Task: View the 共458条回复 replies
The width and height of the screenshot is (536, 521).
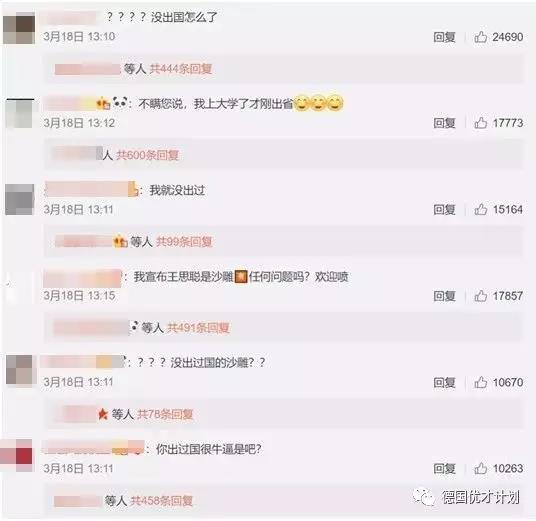Action: [162, 501]
